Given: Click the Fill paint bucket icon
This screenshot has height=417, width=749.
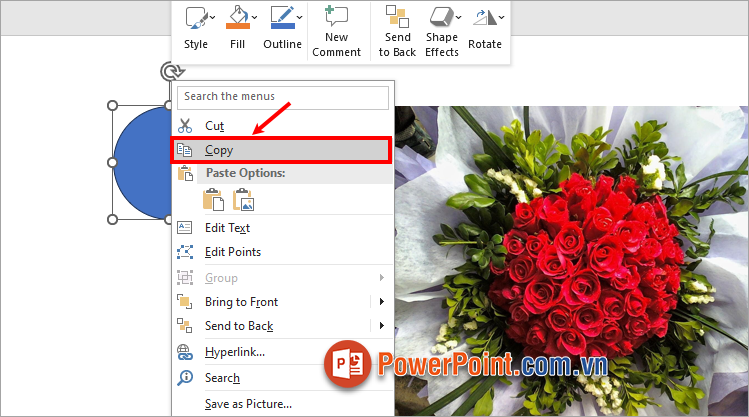Looking at the screenshot, I should [237, 14].
